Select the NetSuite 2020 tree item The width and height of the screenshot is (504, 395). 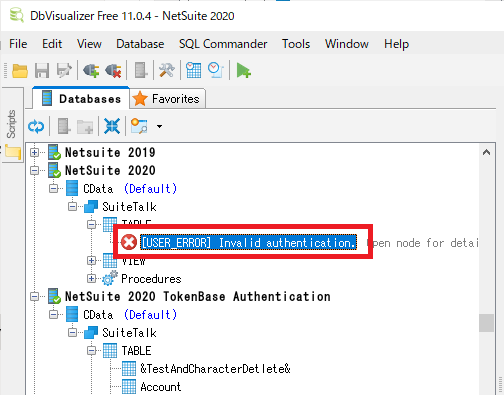110,170
